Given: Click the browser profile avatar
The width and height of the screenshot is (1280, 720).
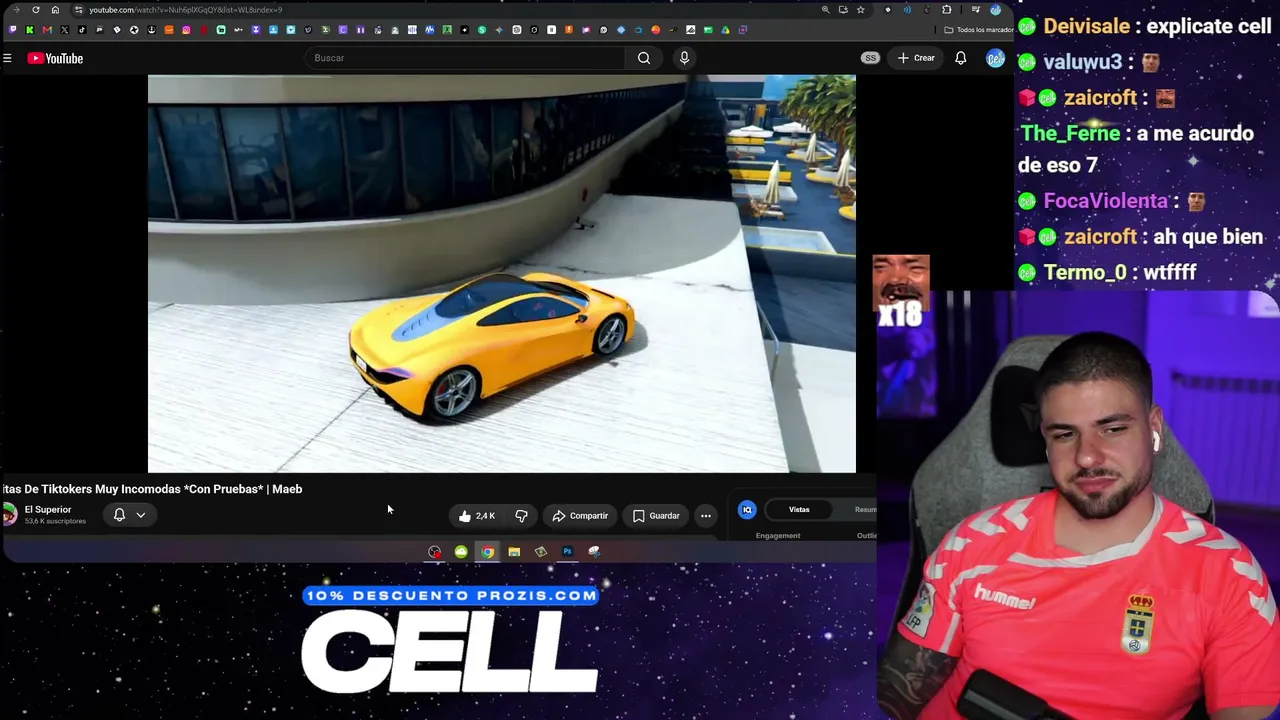Looking at the screenshot, I should coord(995,10).
